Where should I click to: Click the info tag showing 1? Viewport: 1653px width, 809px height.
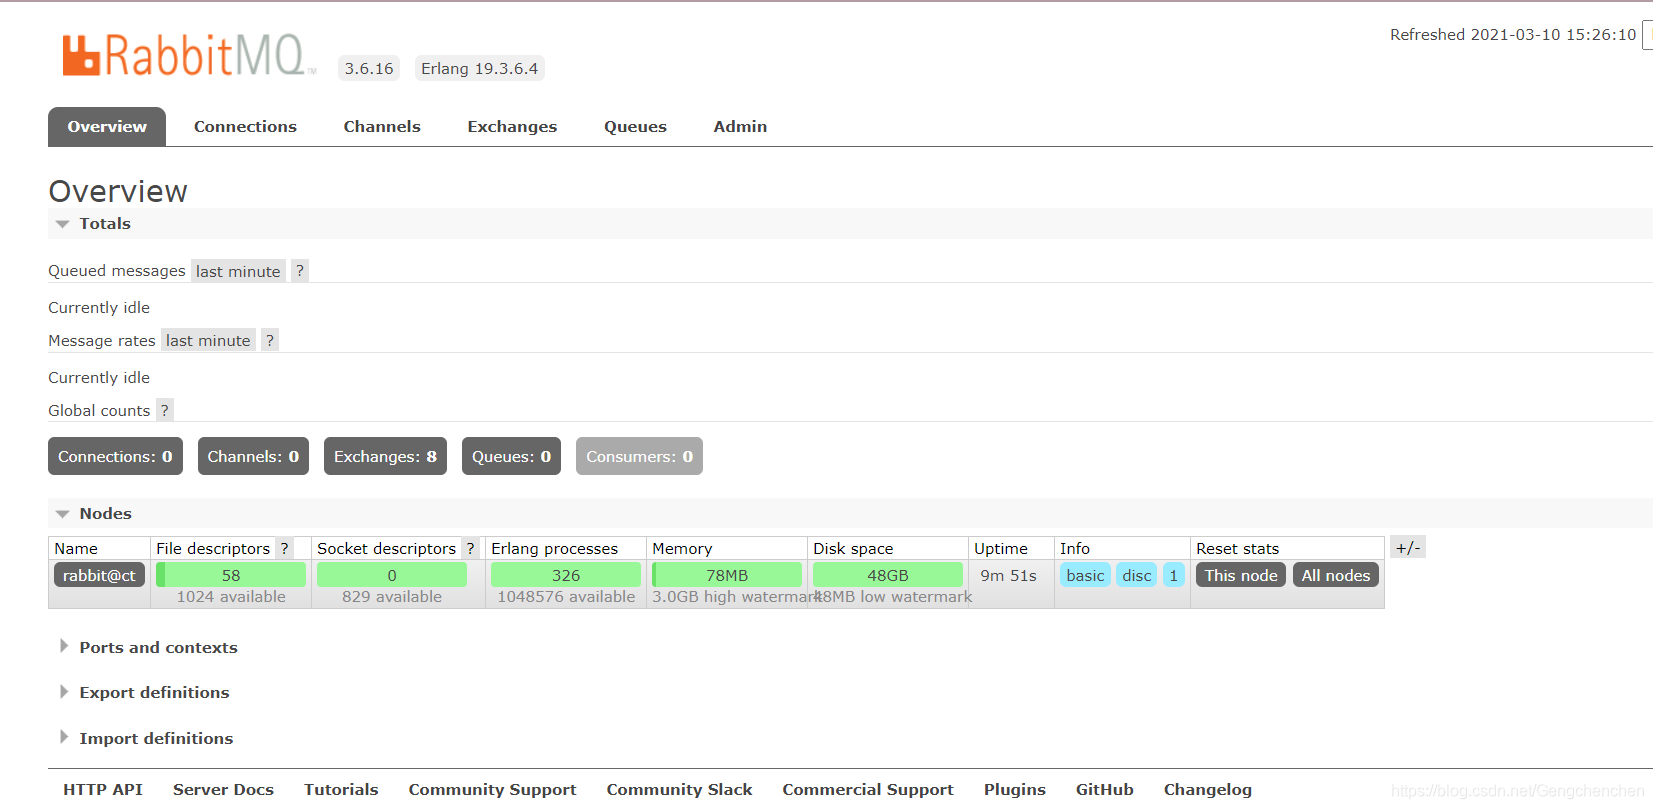coord(1174,575)
